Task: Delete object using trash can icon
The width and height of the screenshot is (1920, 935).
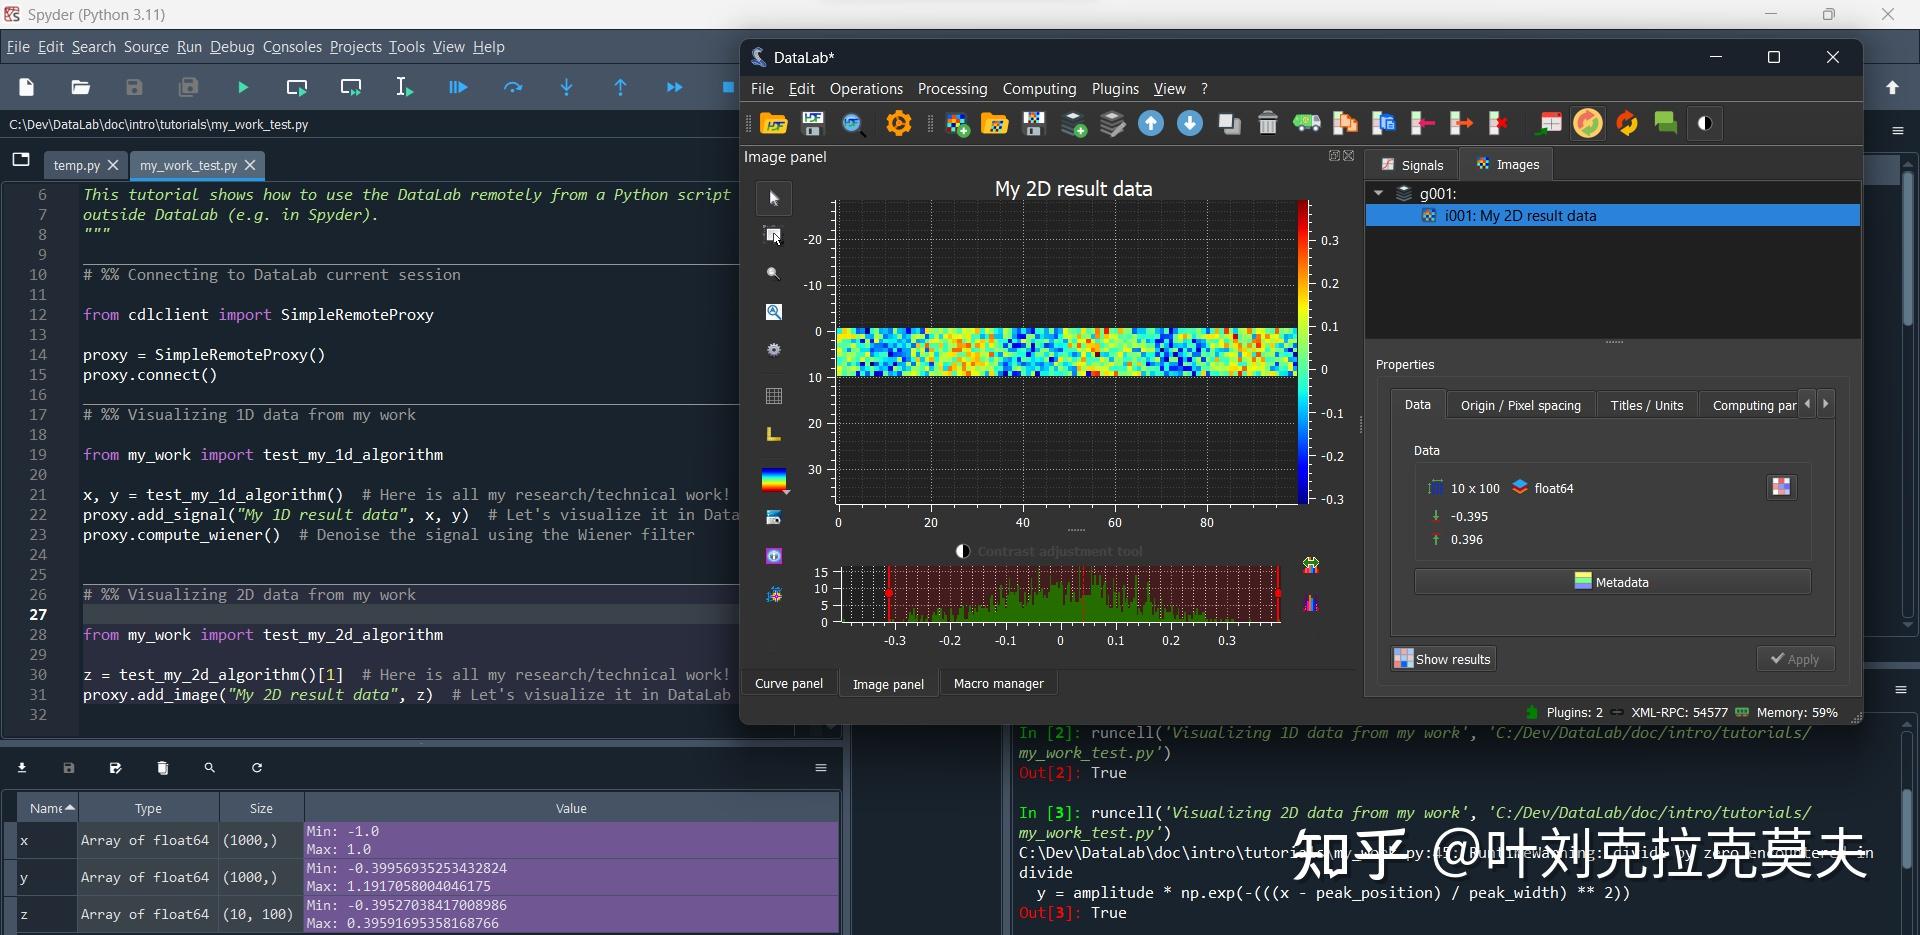Action: pyautogui.click(x=1268, y=124)
